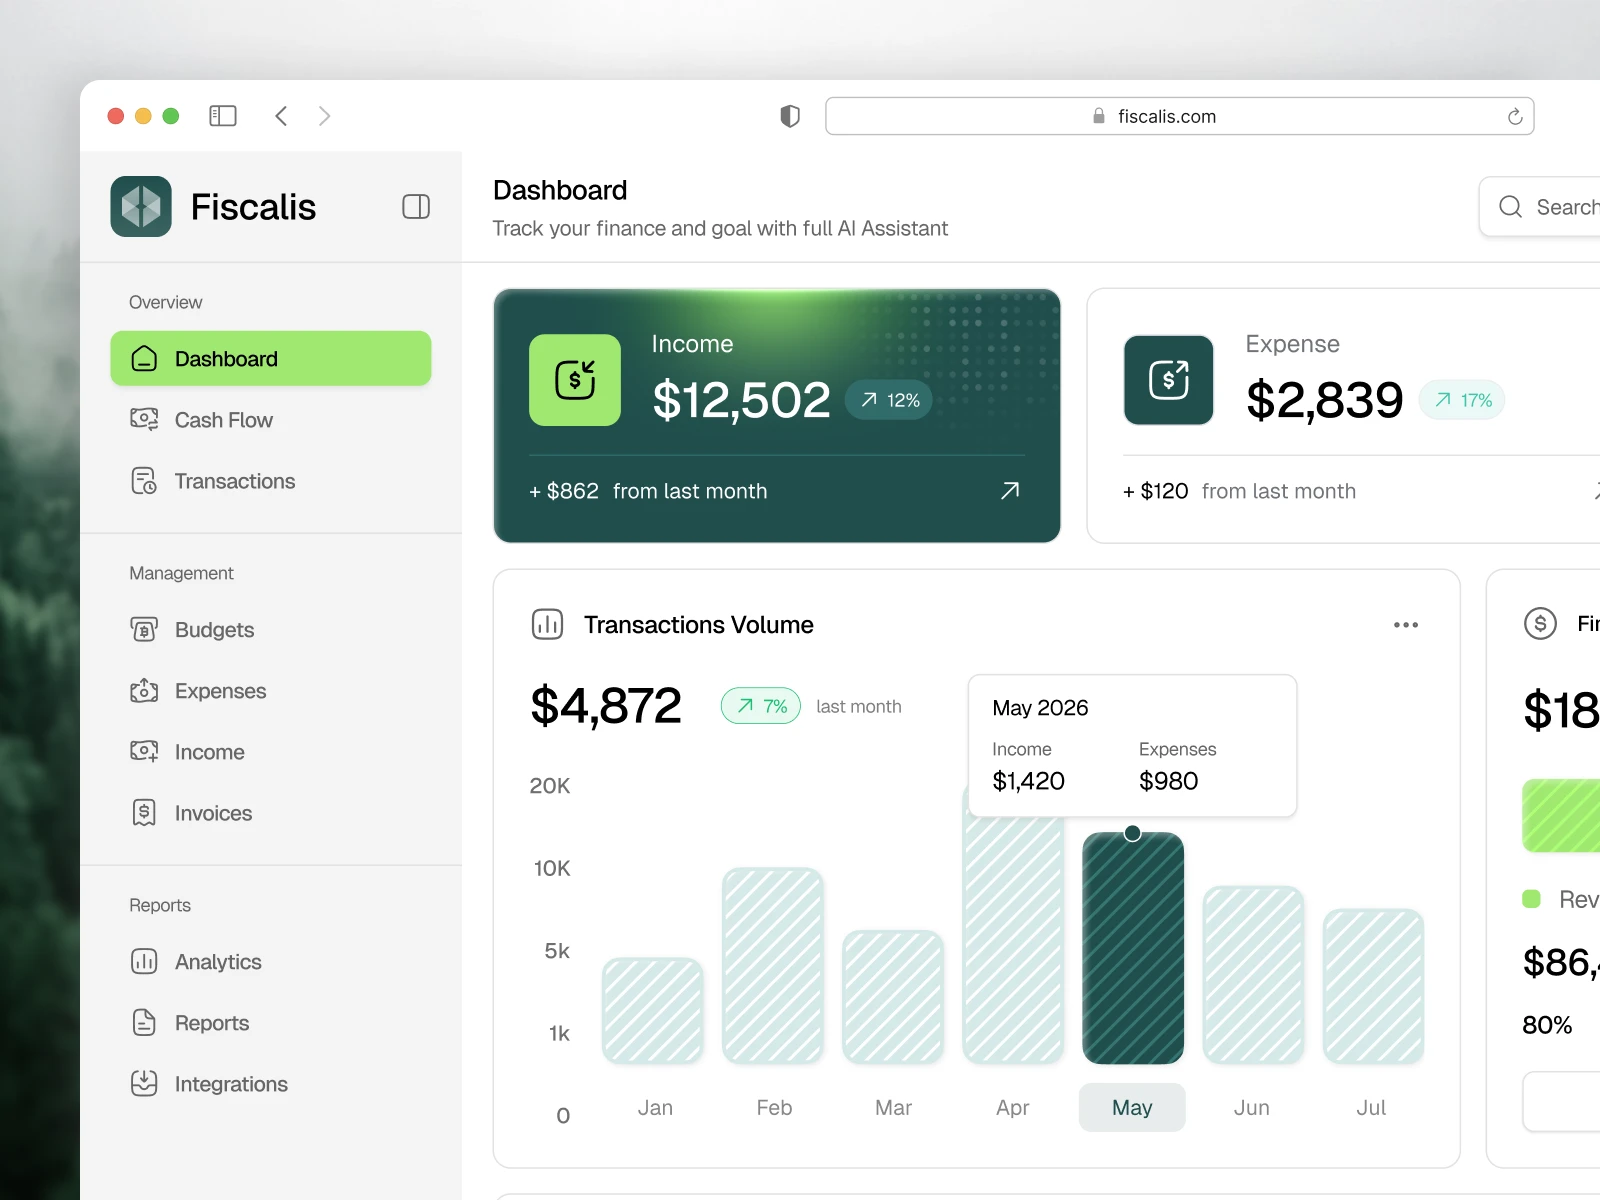This screenshot has width=1600, height=1200.
Task: Select the Apr bar in chart
Action: click(x=1013, y=940)
